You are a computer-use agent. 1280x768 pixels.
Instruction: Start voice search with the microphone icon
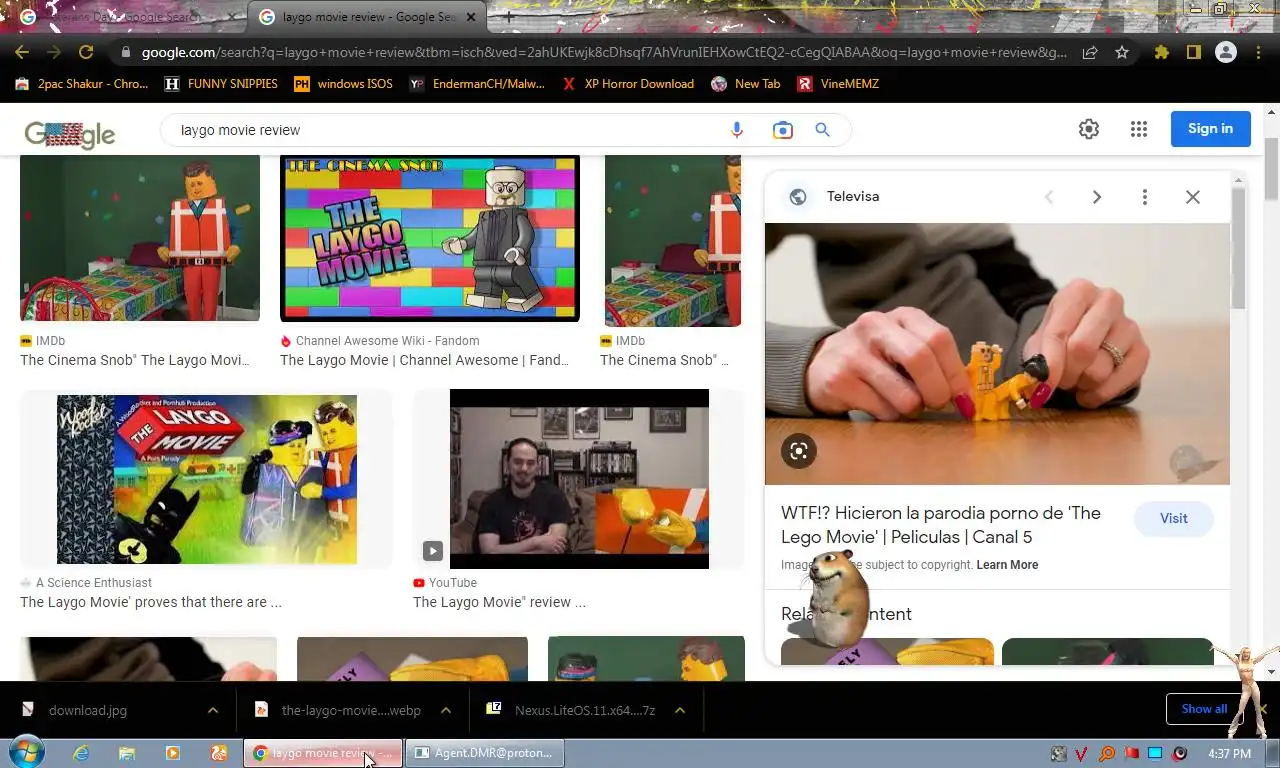coord(737,130)
